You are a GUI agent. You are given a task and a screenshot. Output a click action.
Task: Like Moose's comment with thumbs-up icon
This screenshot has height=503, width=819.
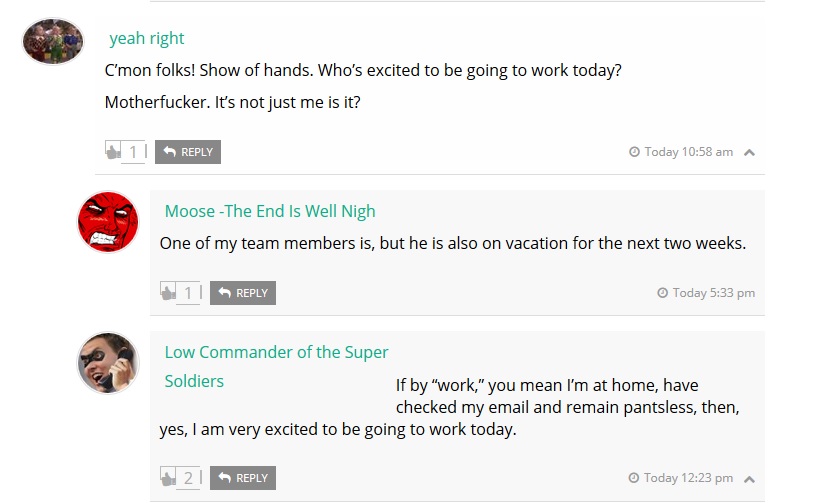click(x=168, y=292)
